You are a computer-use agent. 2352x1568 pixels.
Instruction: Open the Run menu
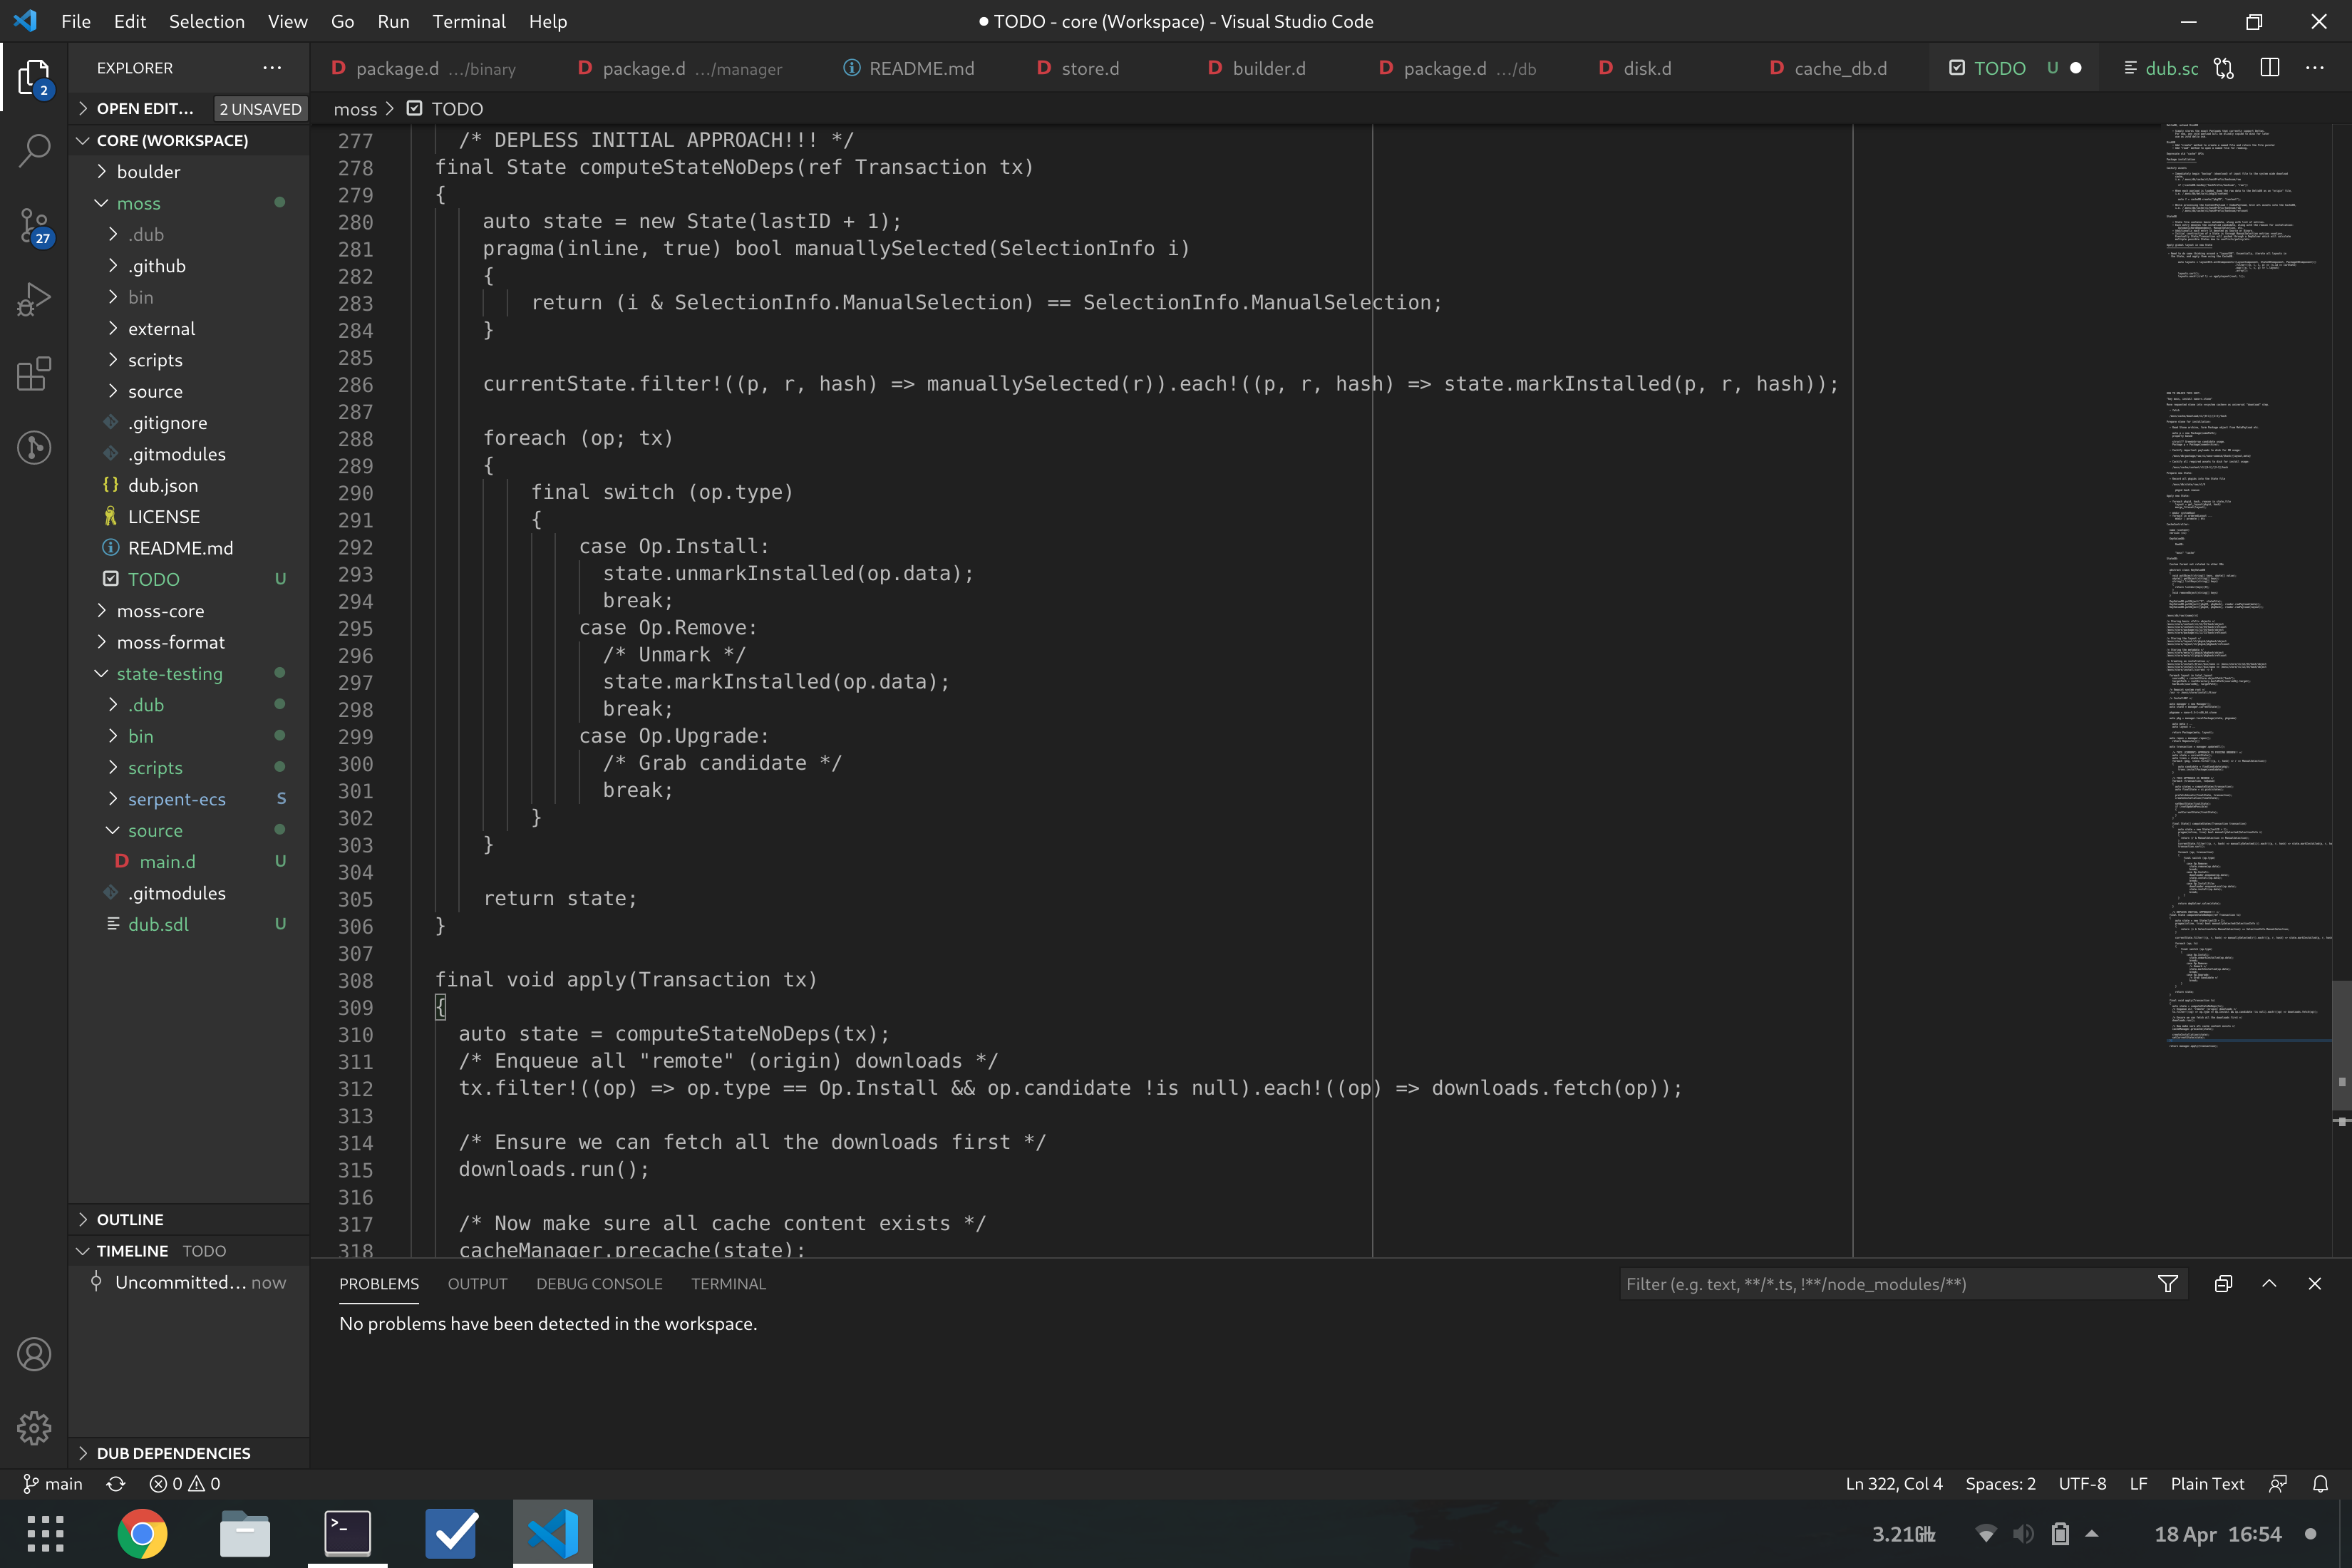(393, 21)
